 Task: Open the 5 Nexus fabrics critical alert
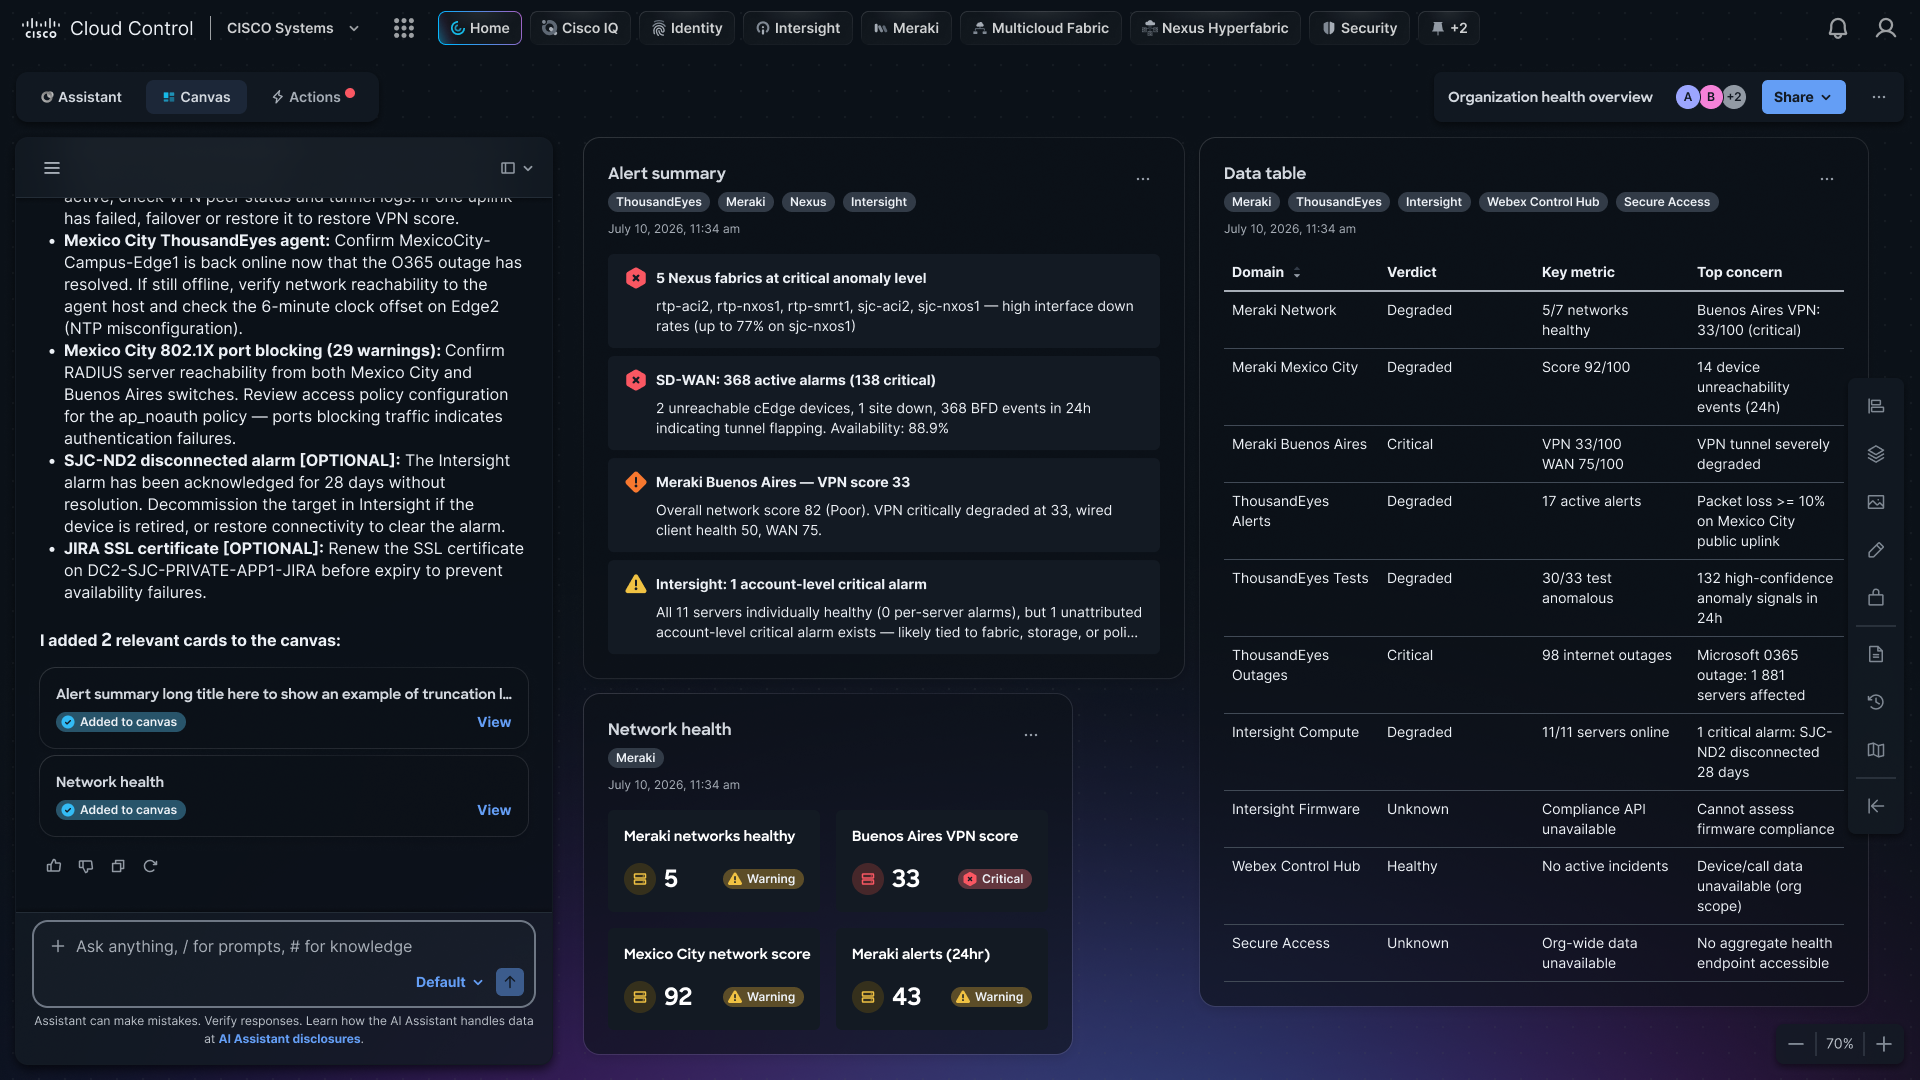(884, 301)
